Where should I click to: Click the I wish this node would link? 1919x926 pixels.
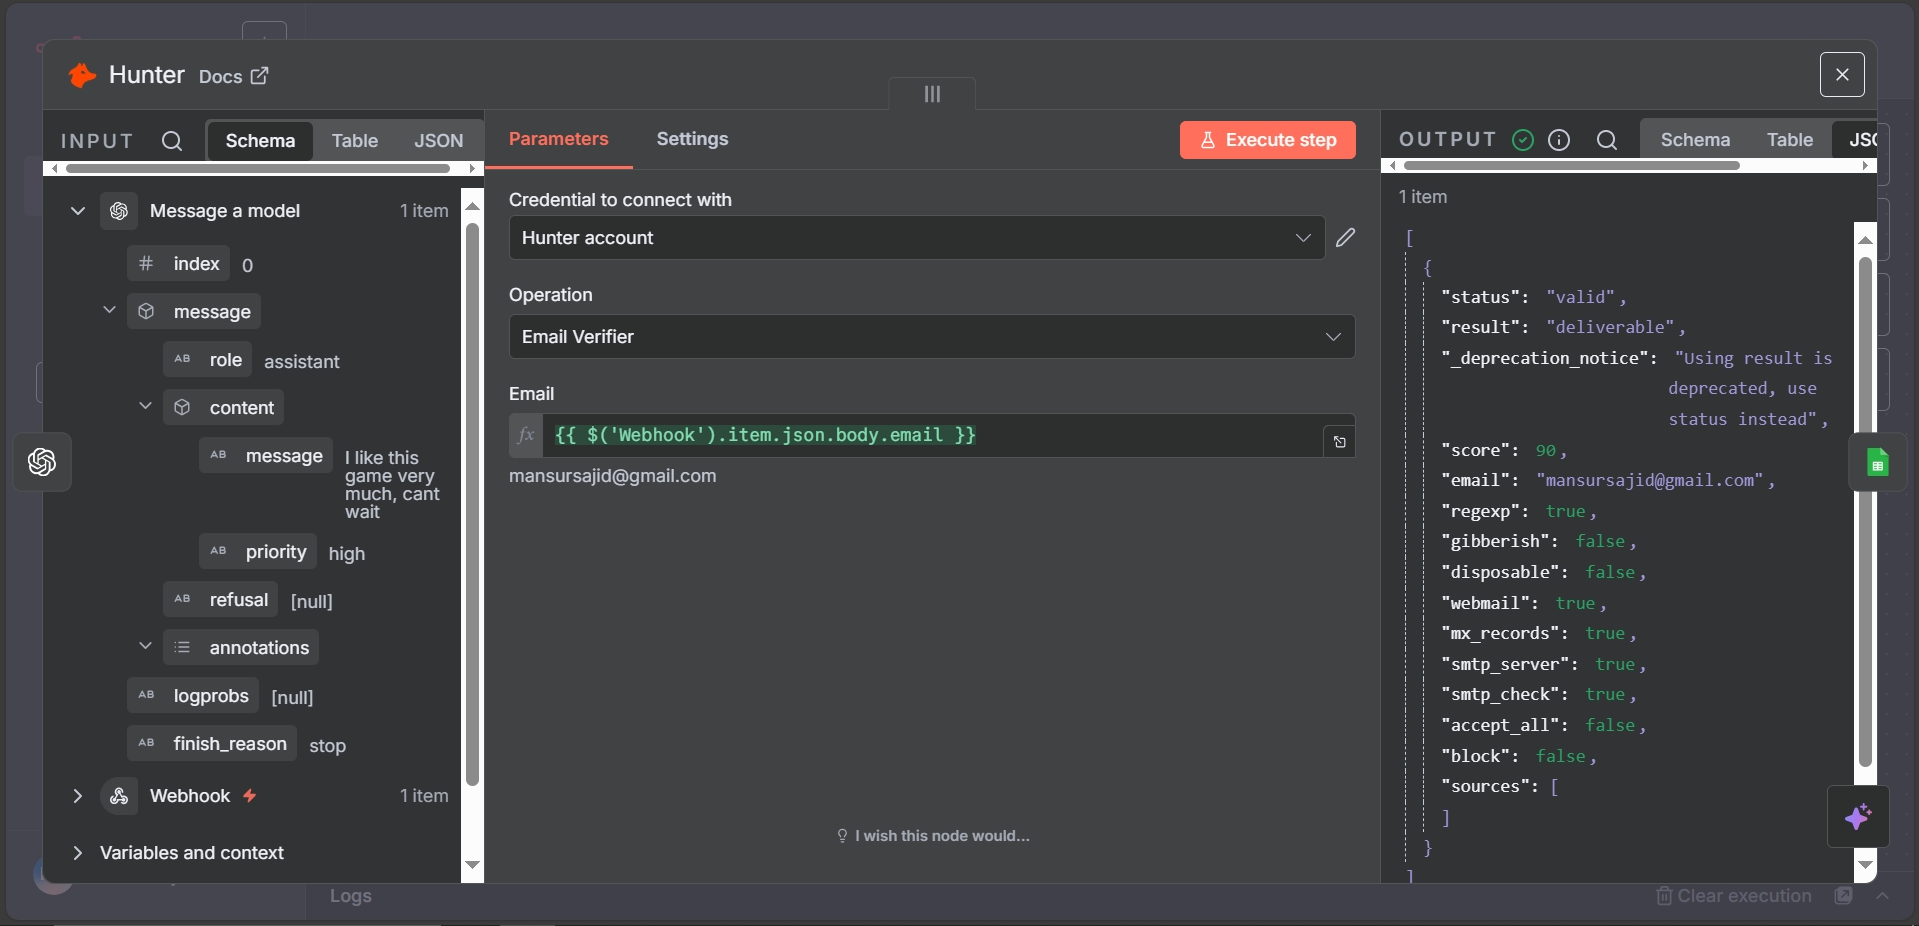tap(933, 836)
